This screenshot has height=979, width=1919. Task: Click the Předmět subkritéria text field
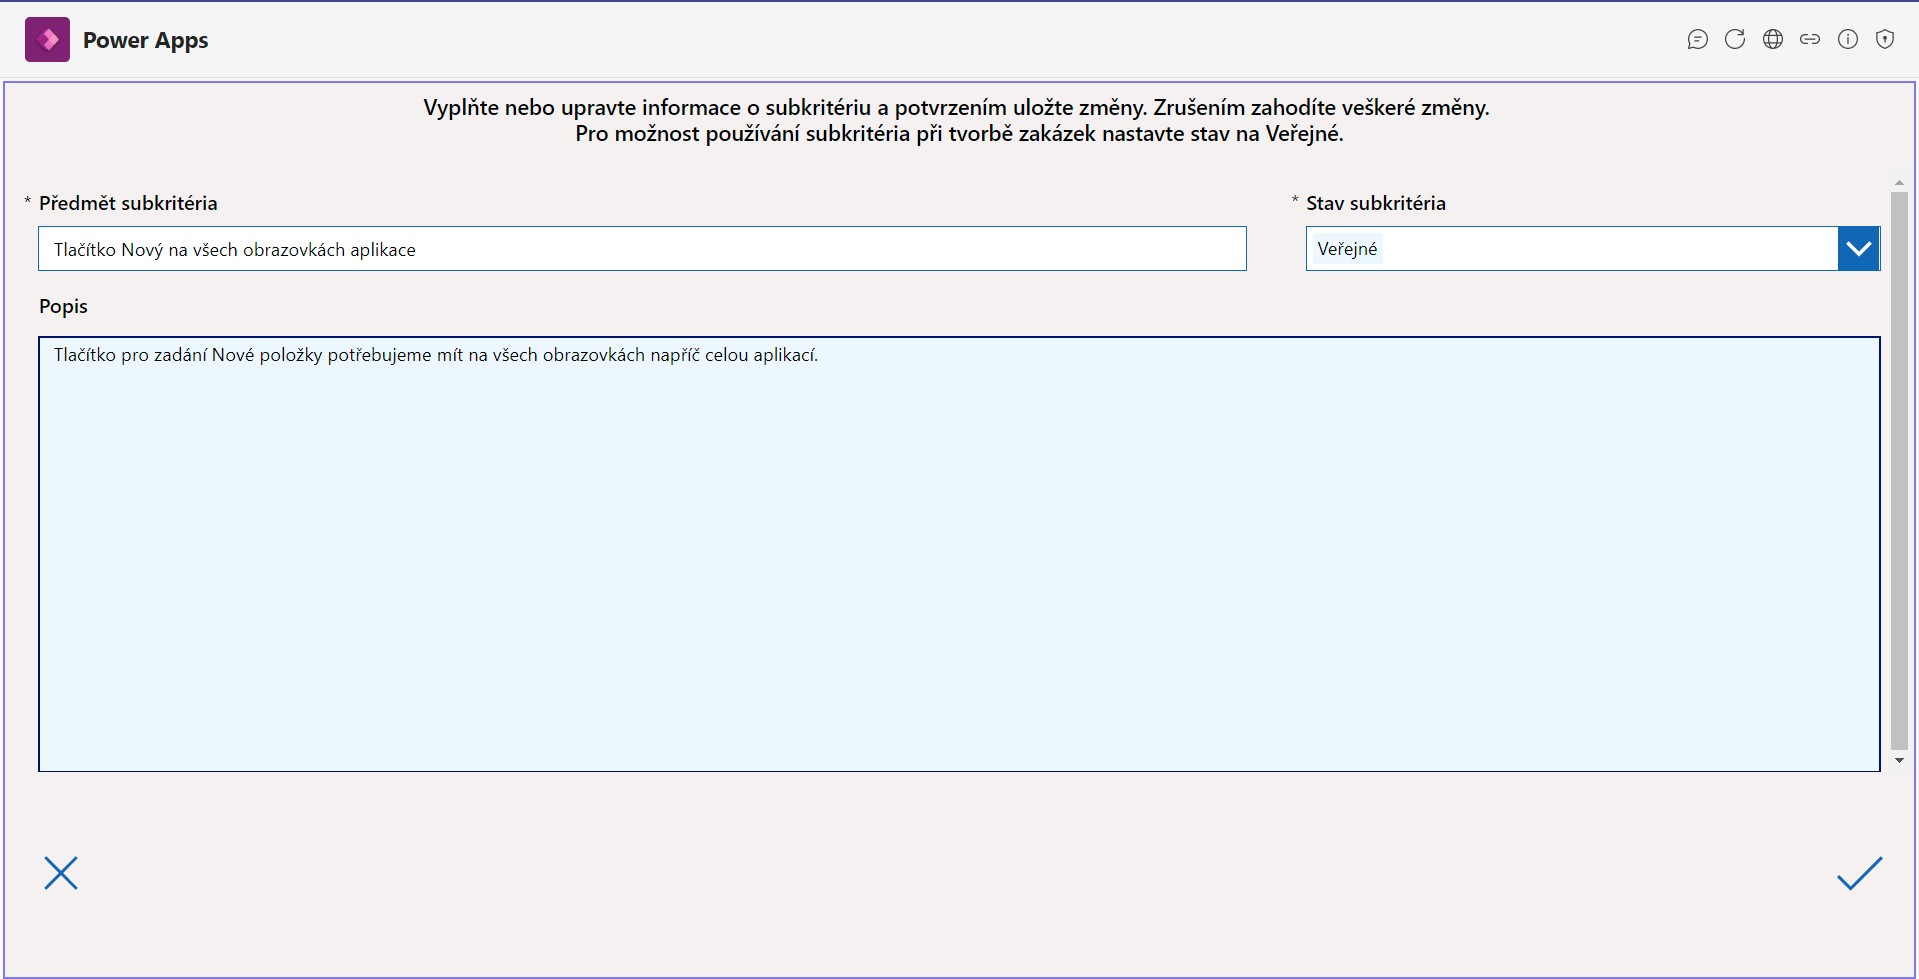tap(642, 249)
